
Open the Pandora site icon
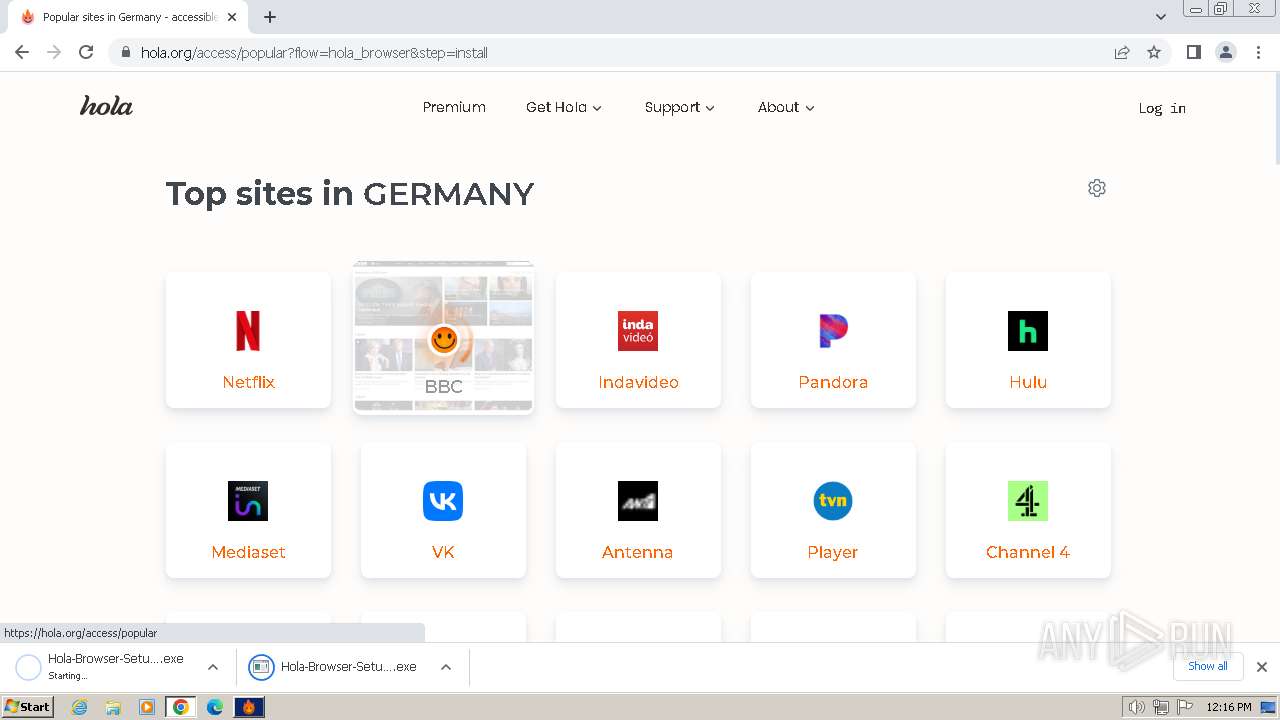[x=833, y=331]
